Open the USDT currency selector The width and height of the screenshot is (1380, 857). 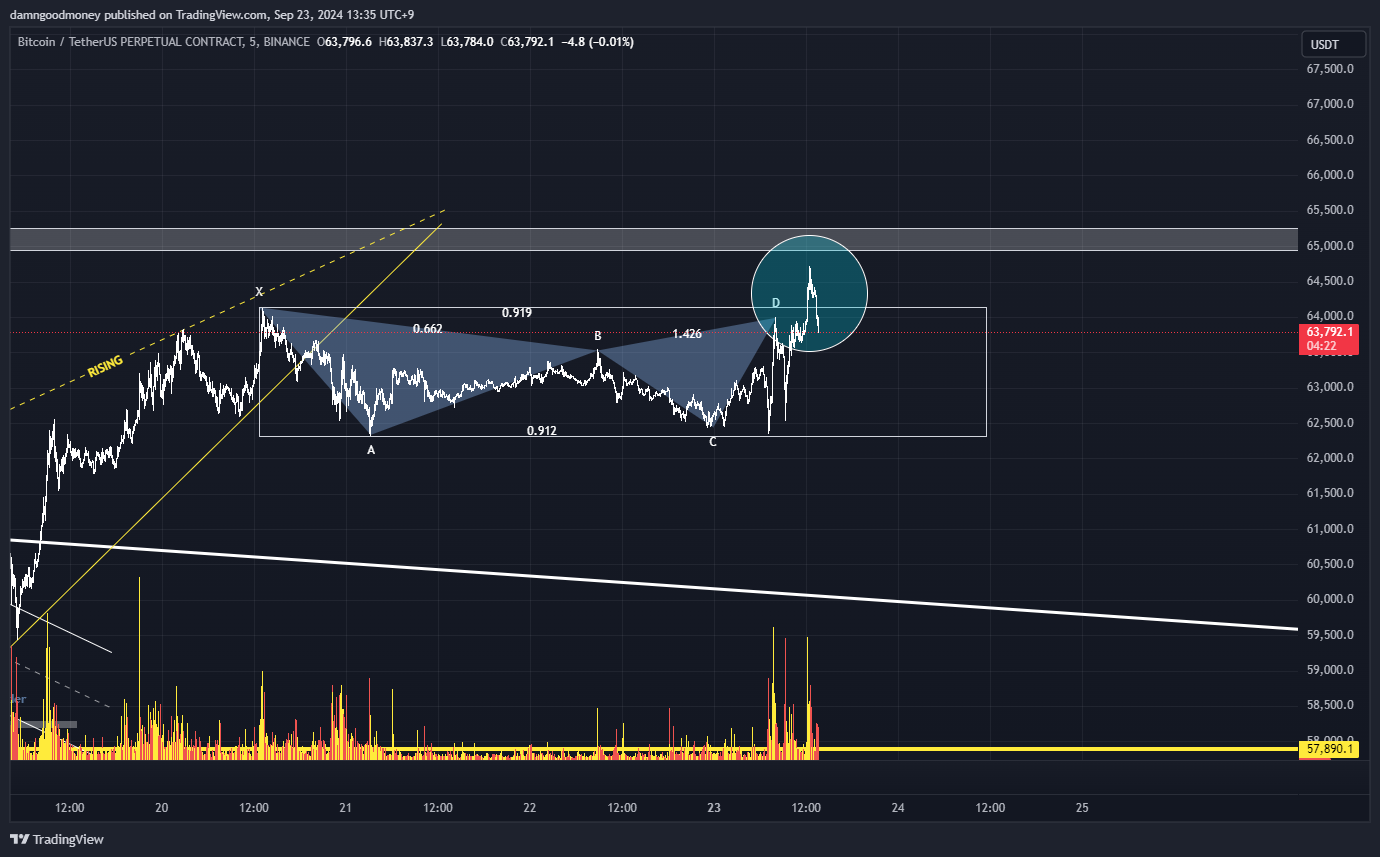pos(1334,45)
